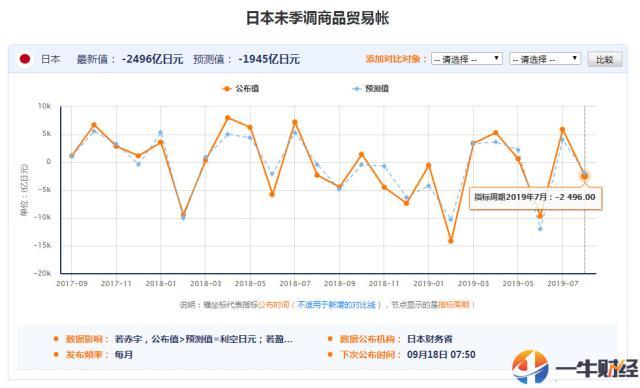Click the 2018-11 x-axis label
Viewport: 640px width, 388px height.
pos(384,284)
